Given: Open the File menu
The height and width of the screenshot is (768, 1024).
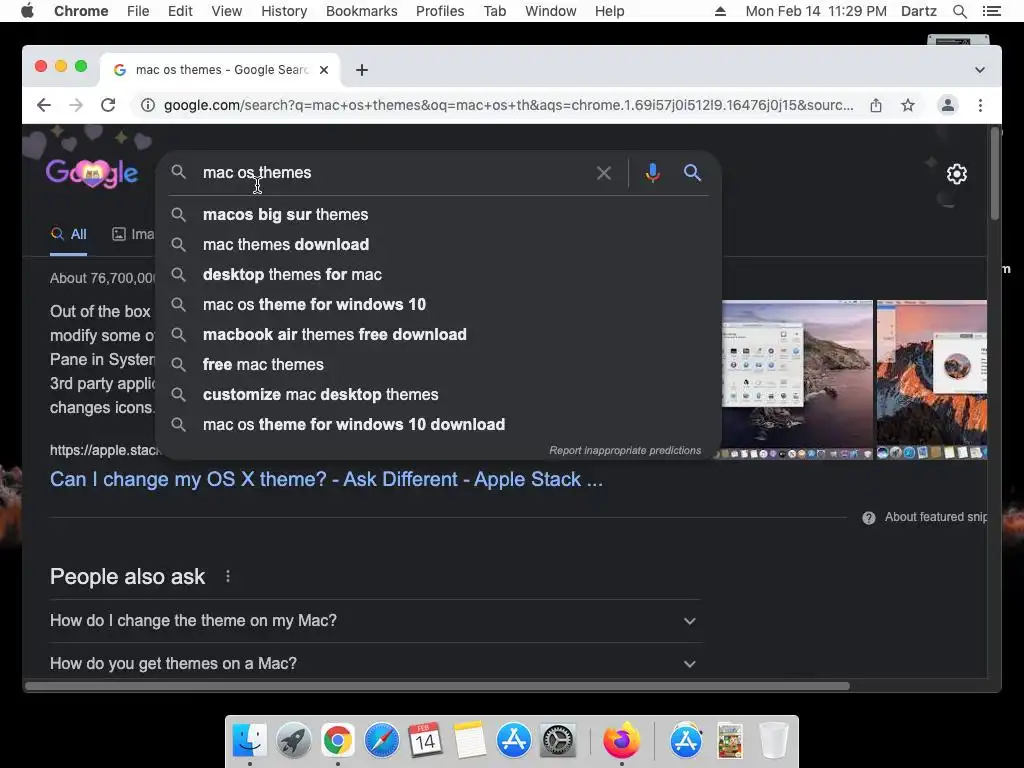Looking at the screenshot, I should coord(138,11).
